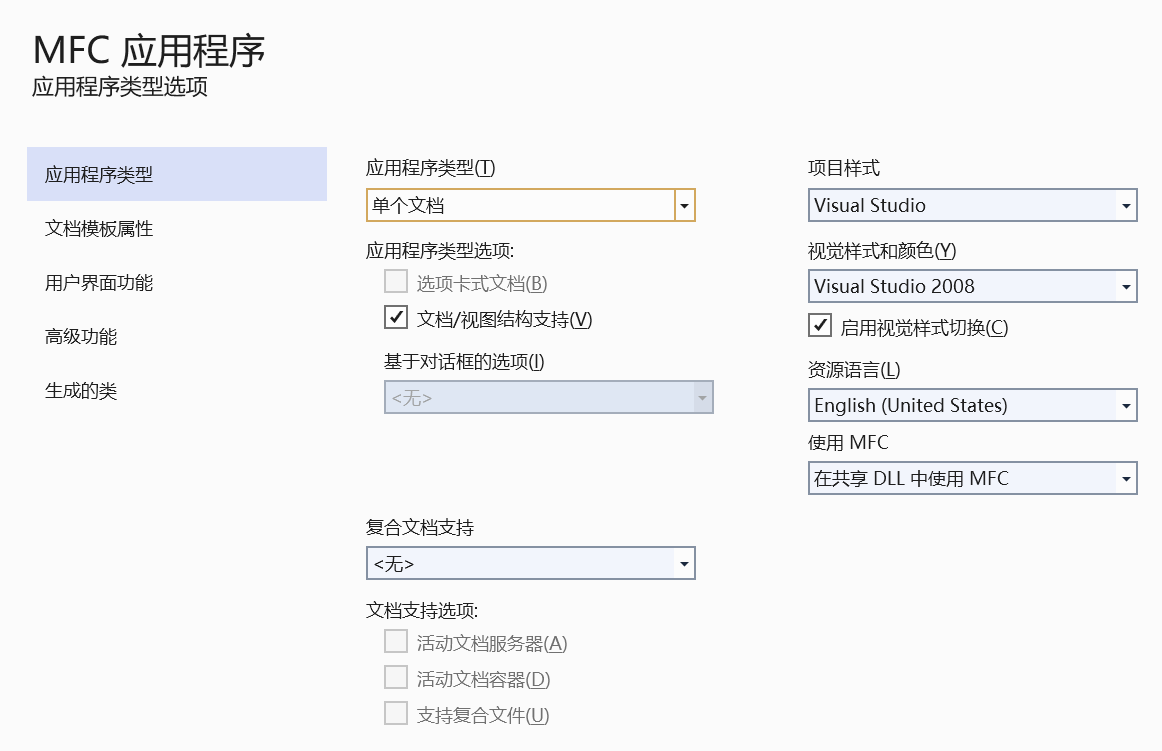
Task: Toggle the 活动文档服务器 checkbox
Action: click(x=396, y=641)
